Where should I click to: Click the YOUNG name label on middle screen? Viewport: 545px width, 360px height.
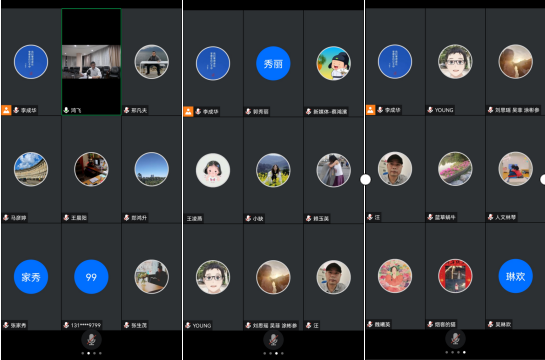click(x=202, y=326)
